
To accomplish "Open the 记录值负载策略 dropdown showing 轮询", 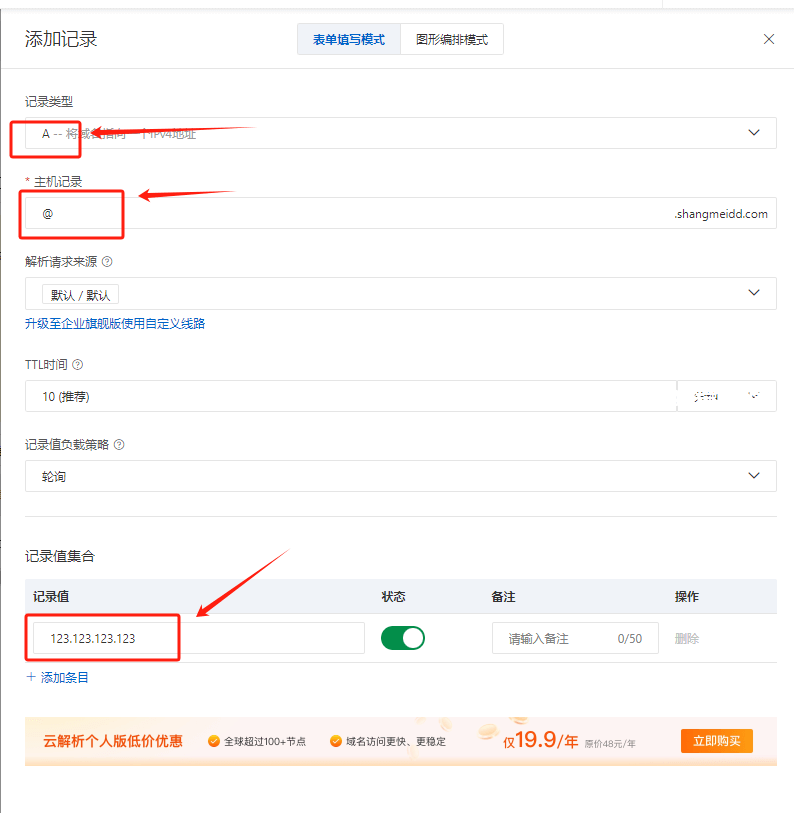I will click(x=400, y=476).
